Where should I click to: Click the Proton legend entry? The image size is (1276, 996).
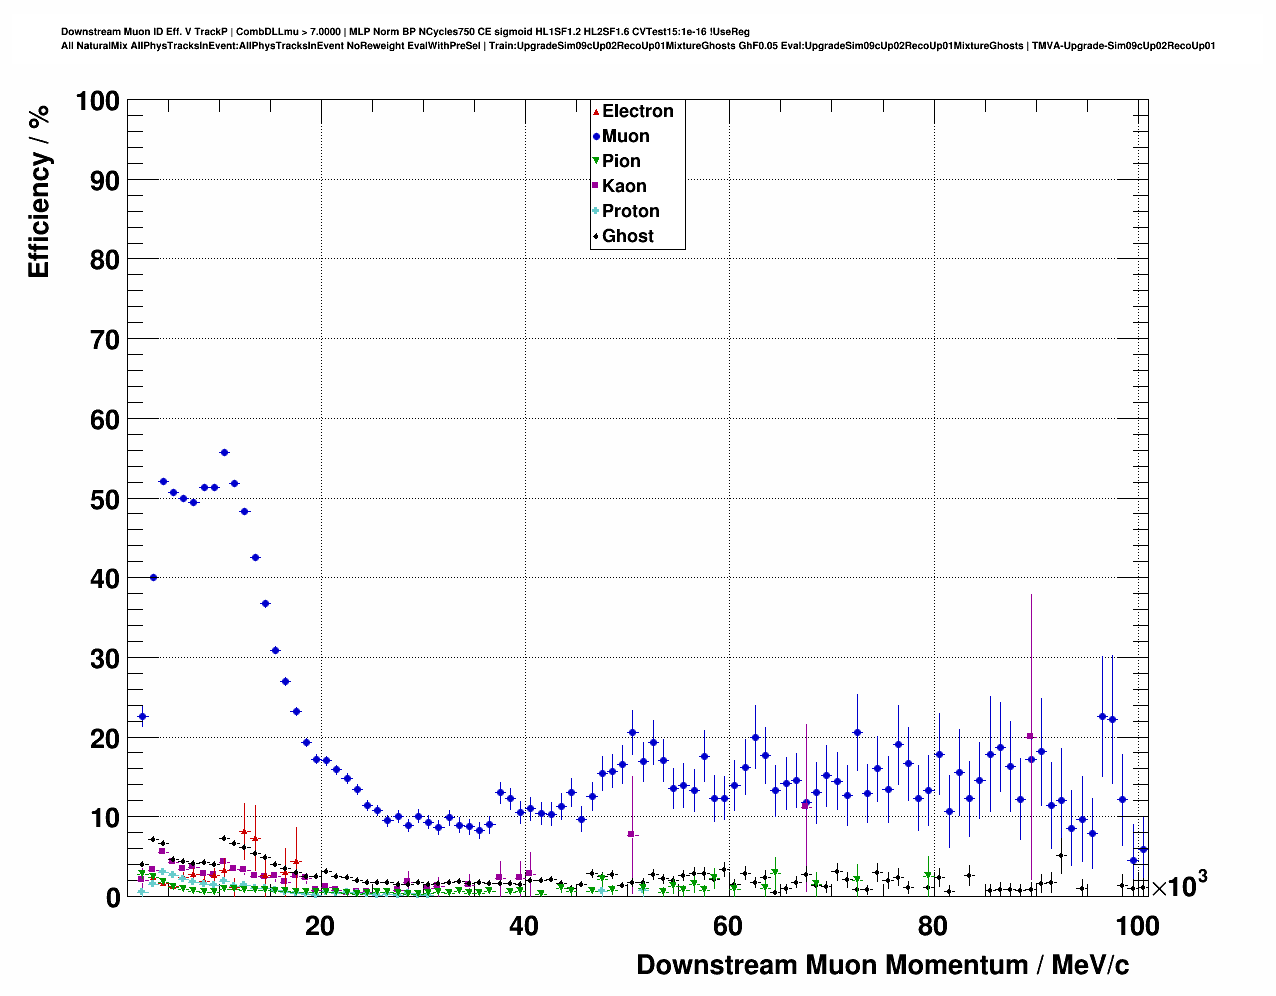pos(626,211)
